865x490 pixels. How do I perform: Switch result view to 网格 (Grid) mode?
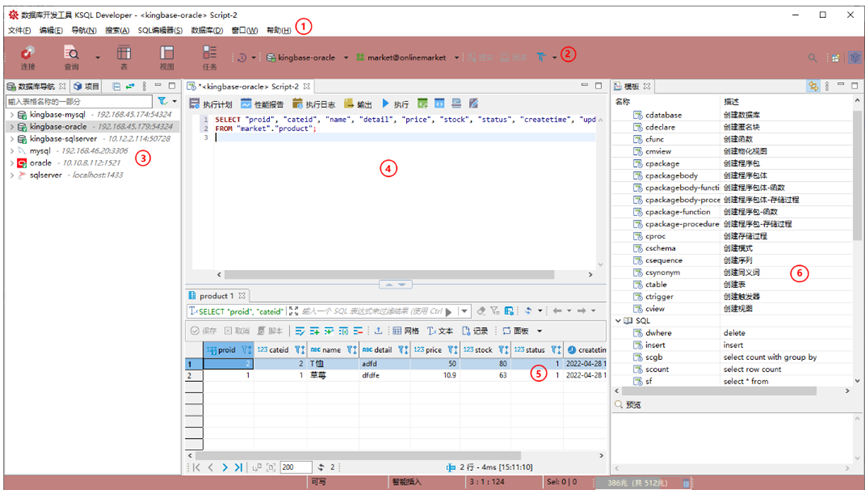point(405,330)
